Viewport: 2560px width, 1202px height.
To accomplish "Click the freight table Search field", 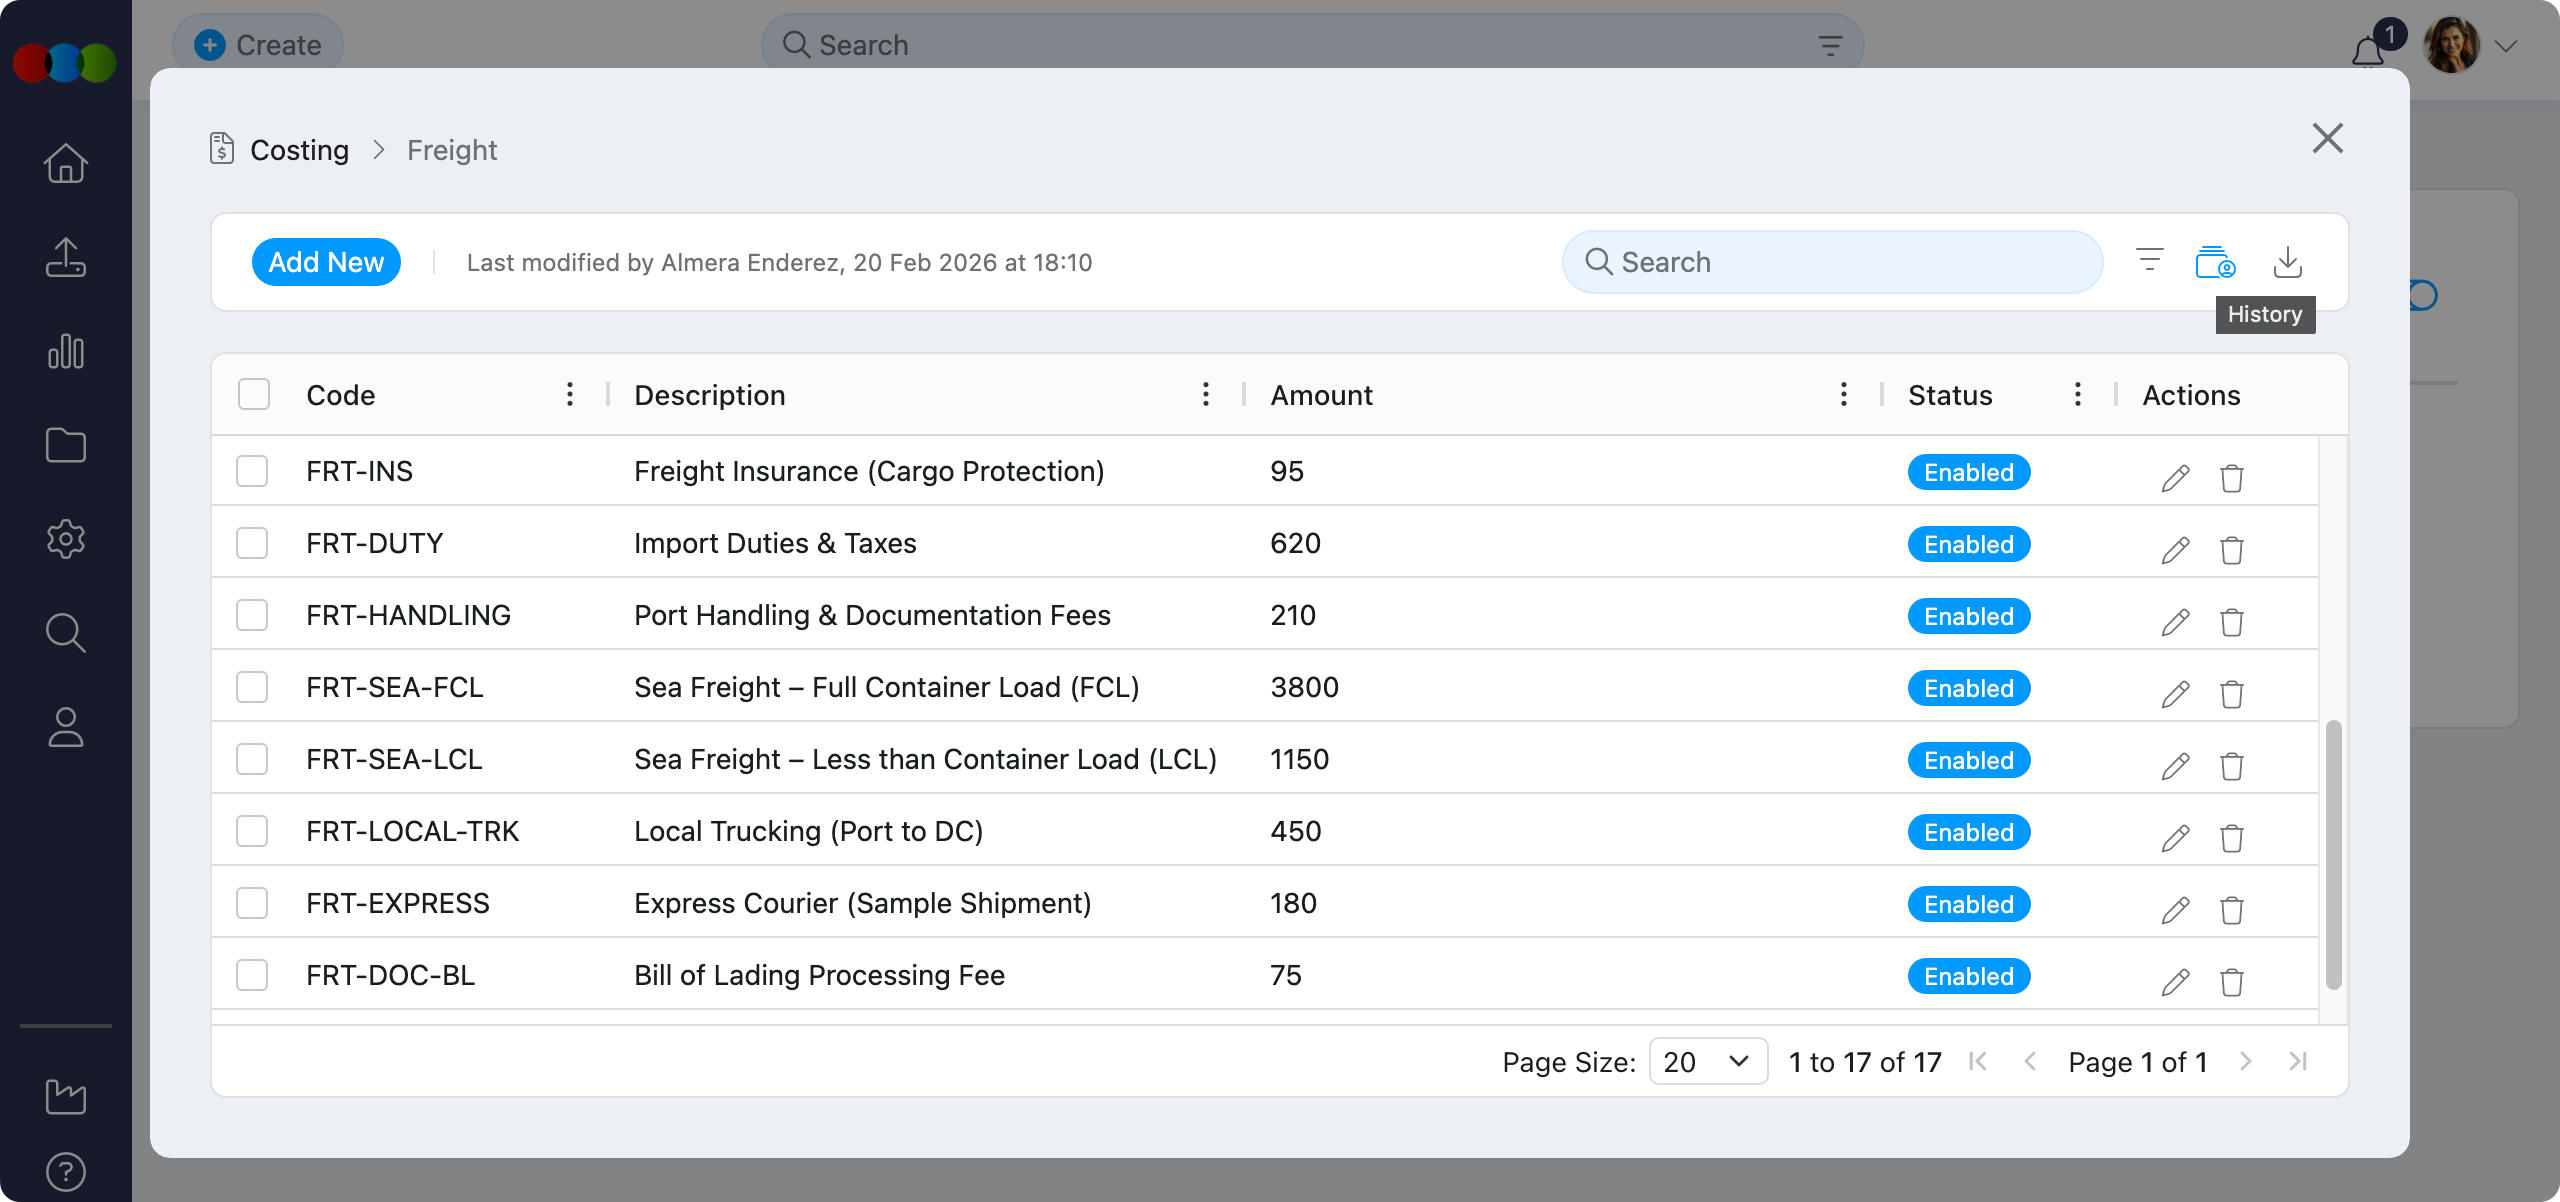I will coord(1832,262).
